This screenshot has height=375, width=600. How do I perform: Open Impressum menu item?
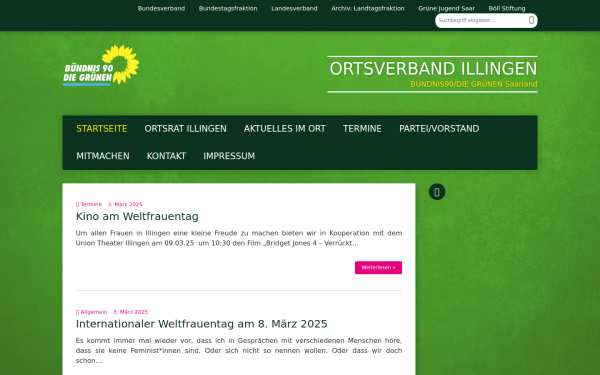[229, 156]
